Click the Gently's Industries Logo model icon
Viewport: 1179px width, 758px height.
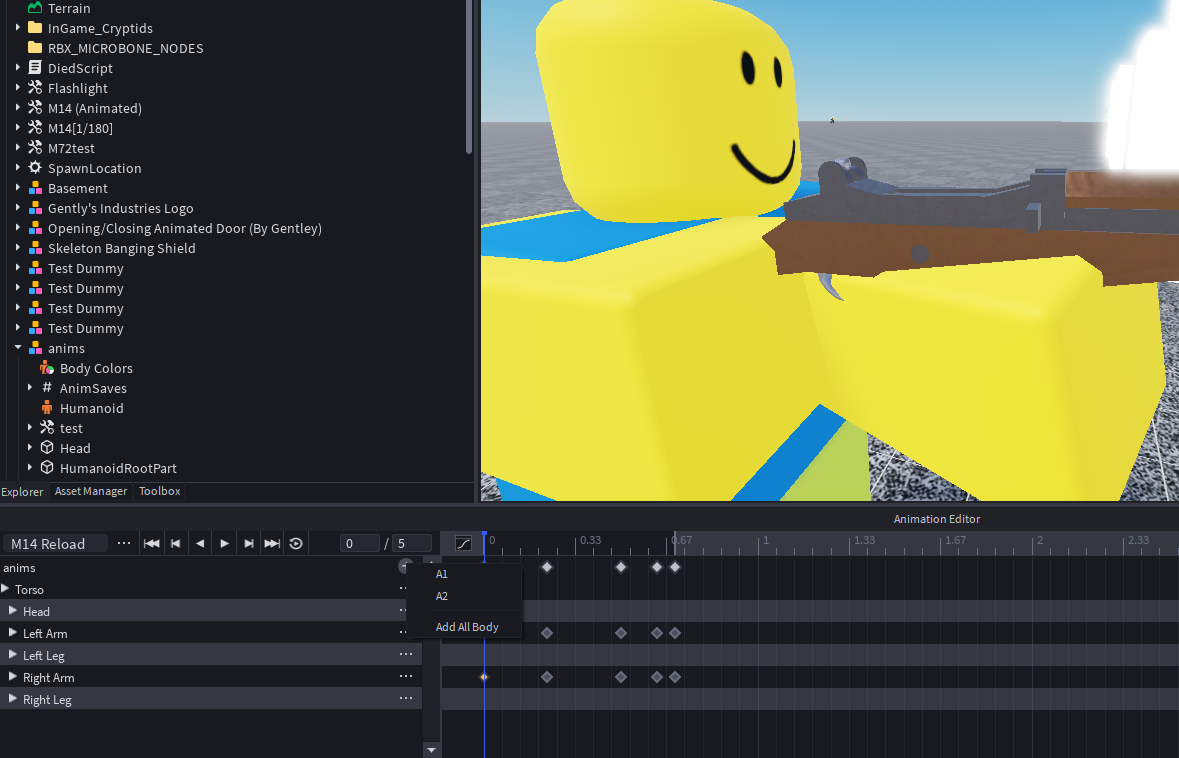pos(35,208)
